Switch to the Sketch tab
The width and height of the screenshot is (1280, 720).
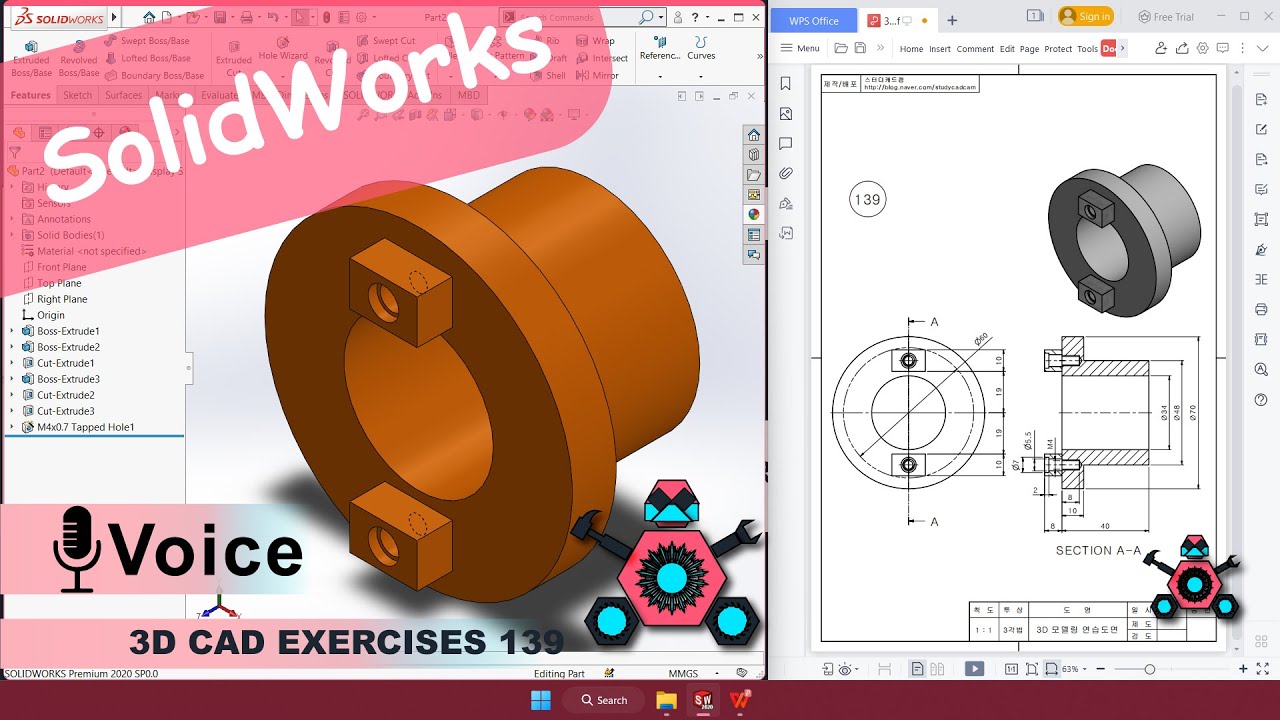coord(78,95)
